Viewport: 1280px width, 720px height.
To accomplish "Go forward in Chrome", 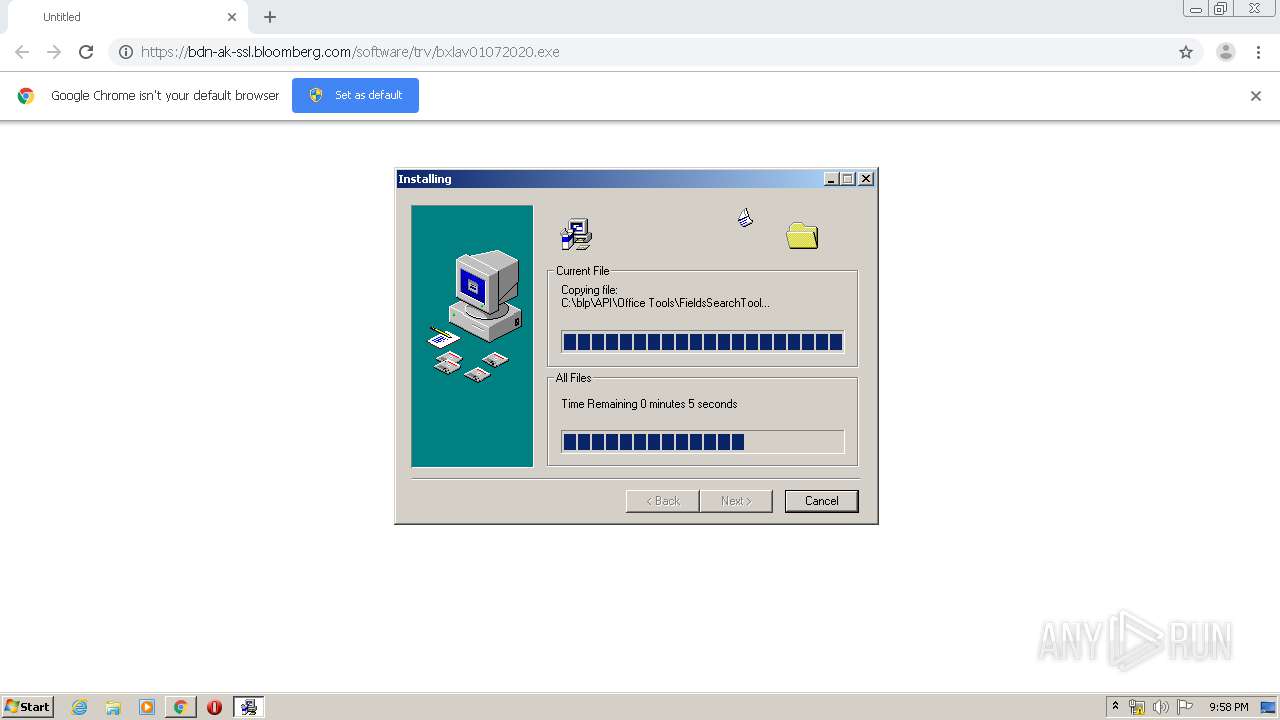I will click(x=54, y=52).
